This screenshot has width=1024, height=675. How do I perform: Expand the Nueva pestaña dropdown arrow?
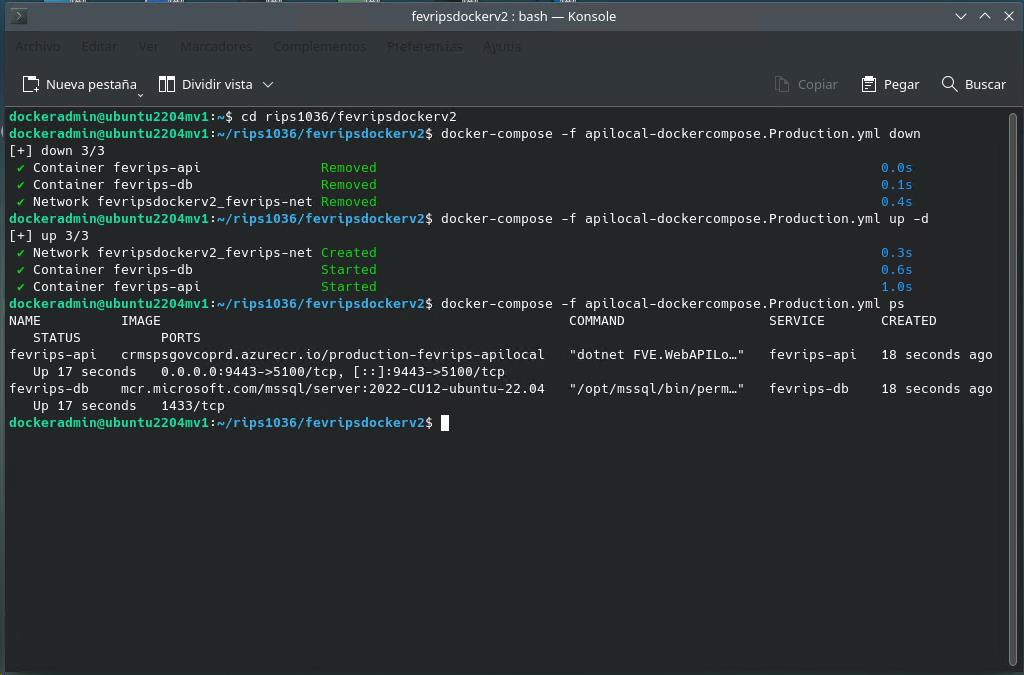140,95
